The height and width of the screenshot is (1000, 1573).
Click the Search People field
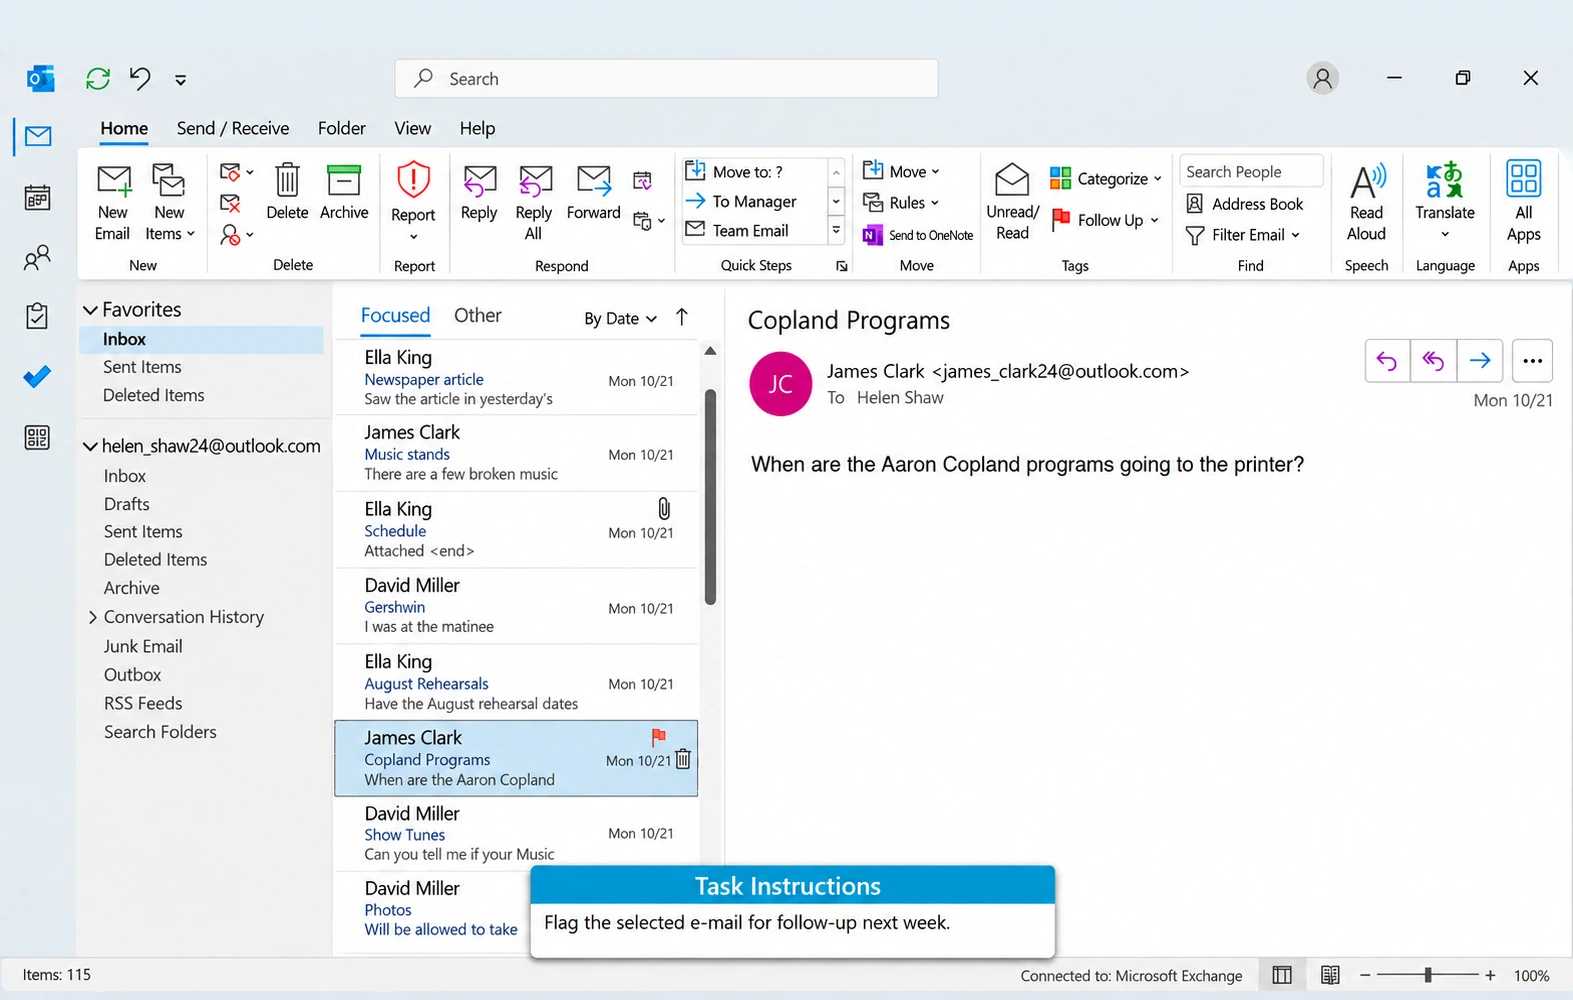pyautogui.click(x=1251, y=171)
